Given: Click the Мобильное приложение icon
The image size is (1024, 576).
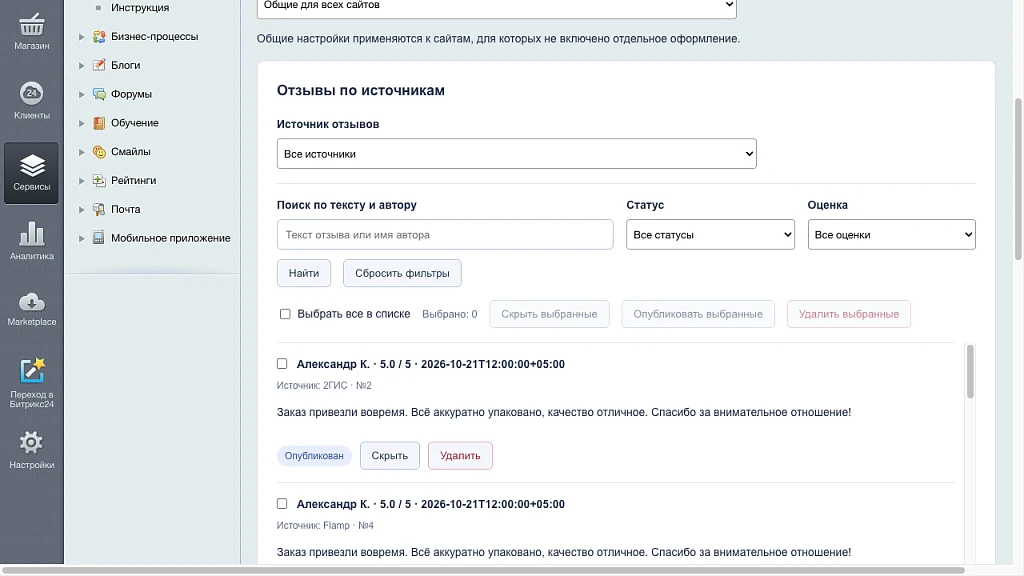Looking at the screenshot, I should coord(99,238).
